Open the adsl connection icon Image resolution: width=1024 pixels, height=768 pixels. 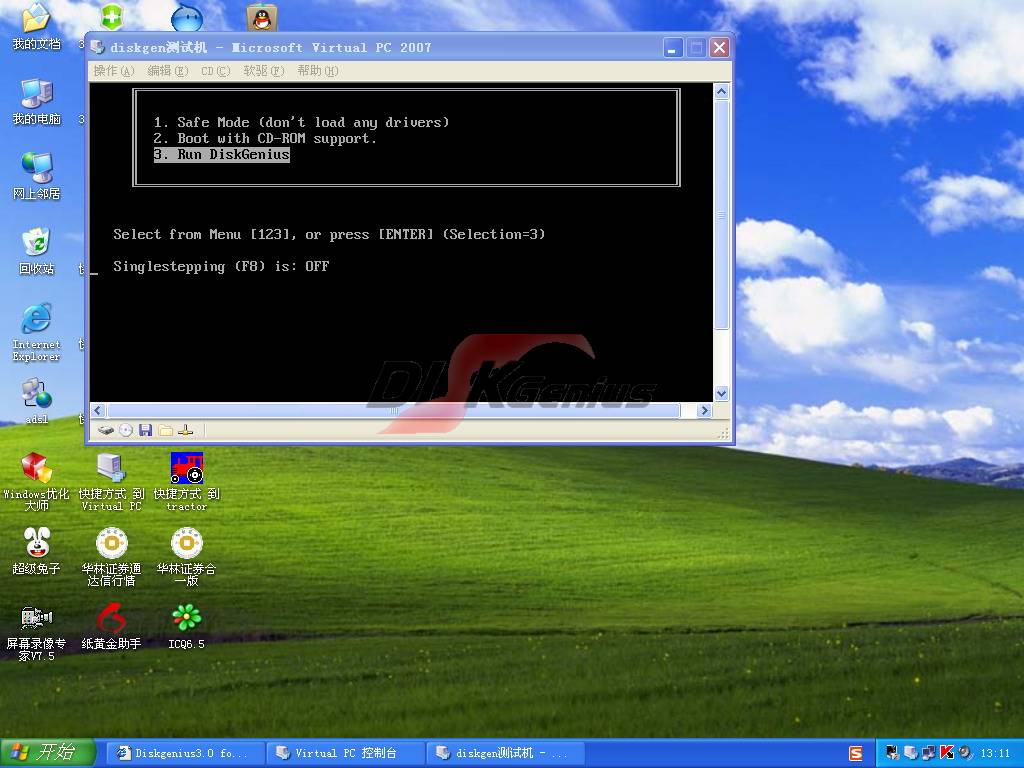37,402
